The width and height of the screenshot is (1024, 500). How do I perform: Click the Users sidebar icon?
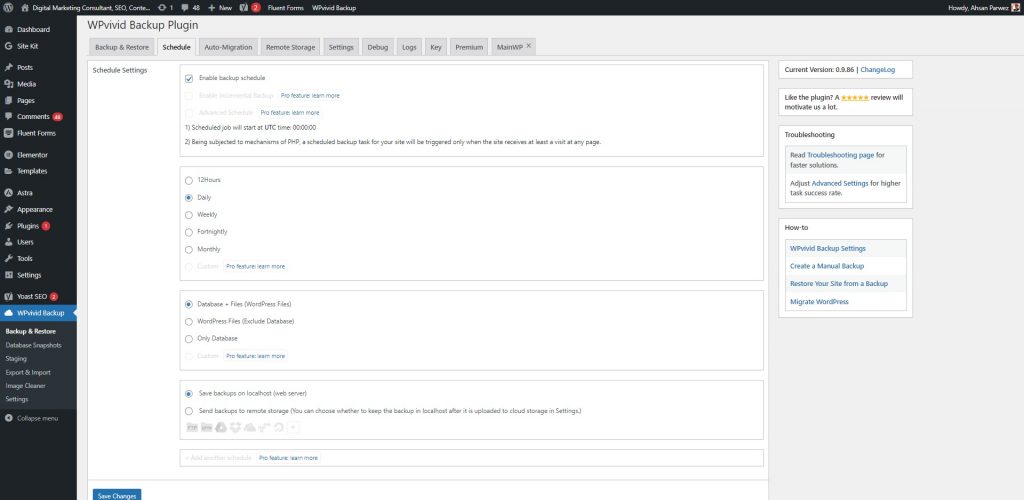(x=8, y=242)
